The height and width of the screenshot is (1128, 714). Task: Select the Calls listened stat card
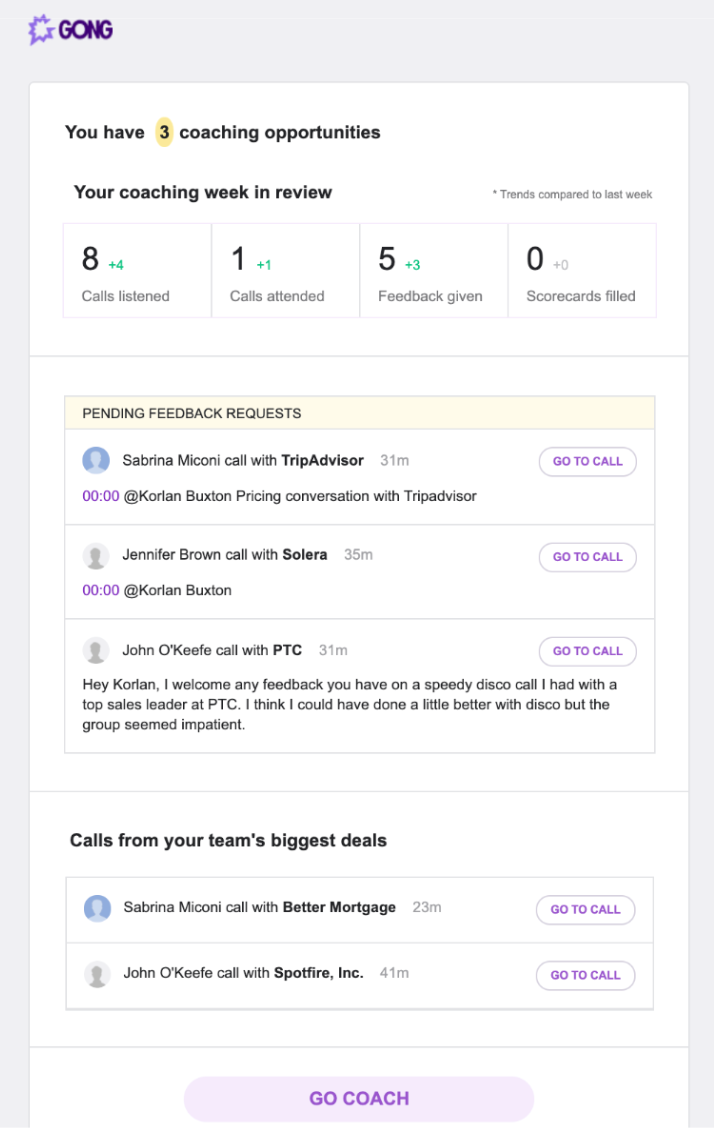(137, 270)
